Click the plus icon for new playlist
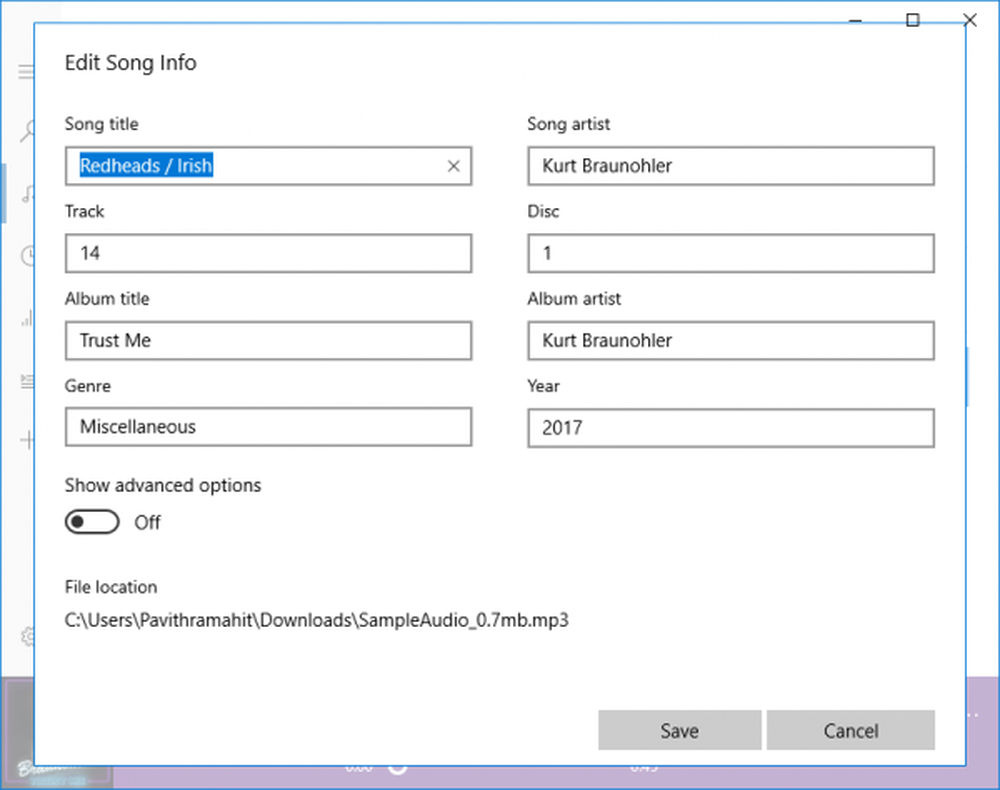 27,439
